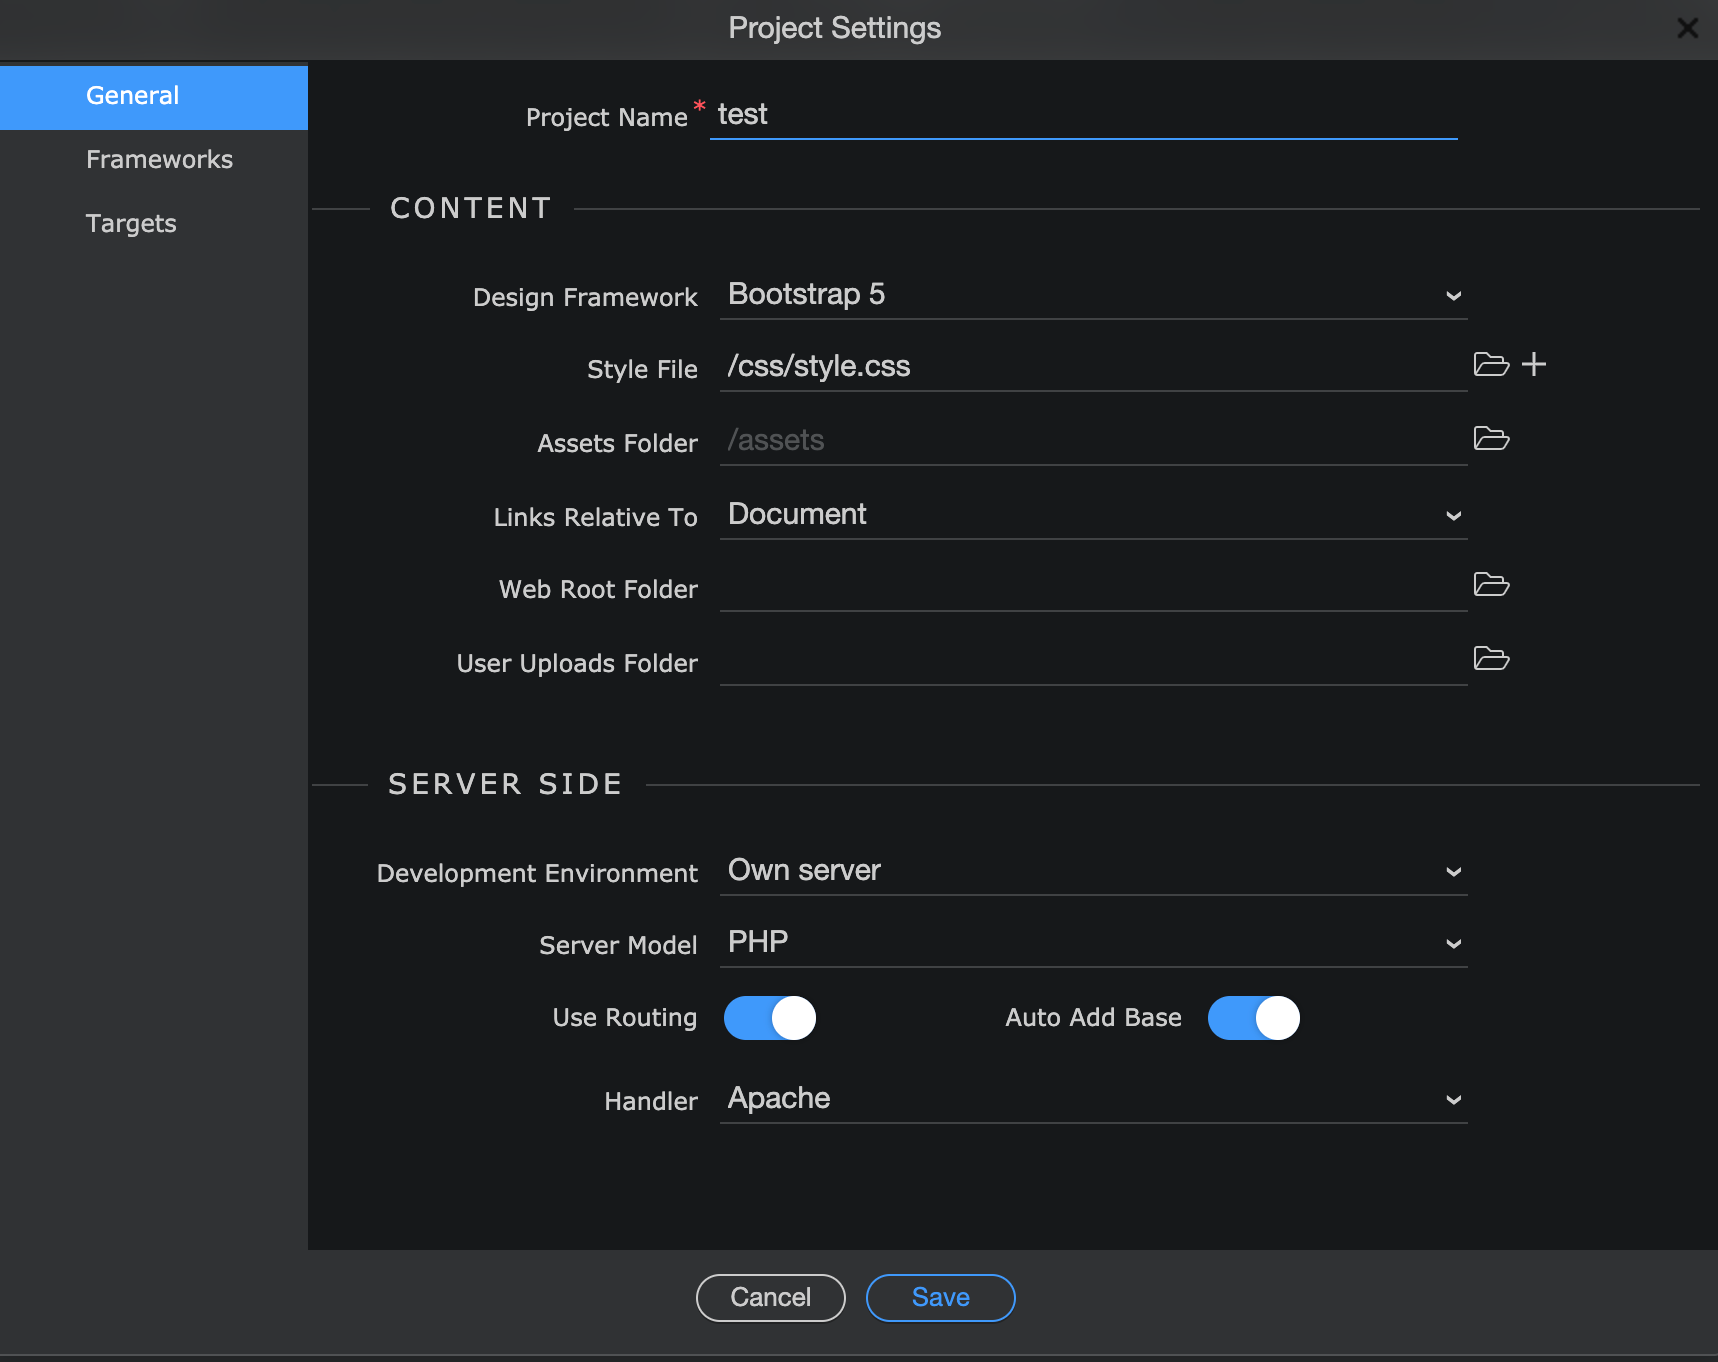Image resolution: width=1718 pixels, height=1362 pixels.
Task: Focus the Web Root Folder text field
Action: (1094, 587)
